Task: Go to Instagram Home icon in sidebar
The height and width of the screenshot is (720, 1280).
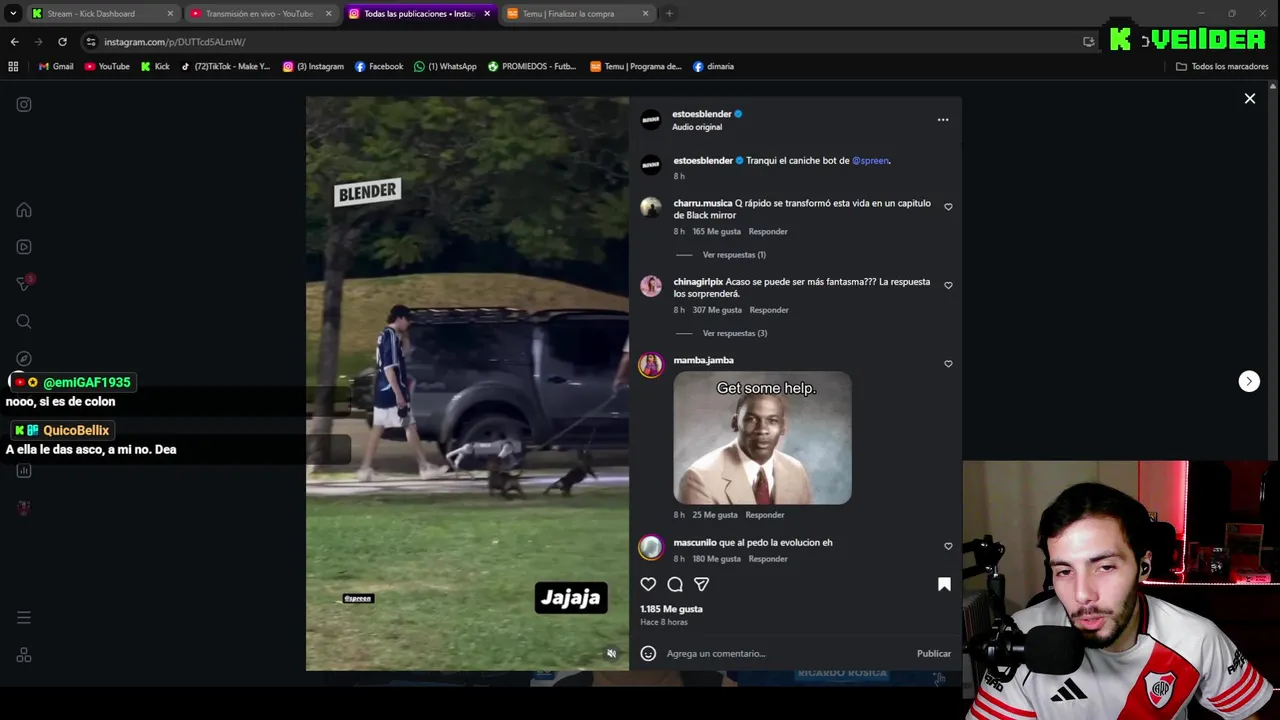Action: click(24, 210)
